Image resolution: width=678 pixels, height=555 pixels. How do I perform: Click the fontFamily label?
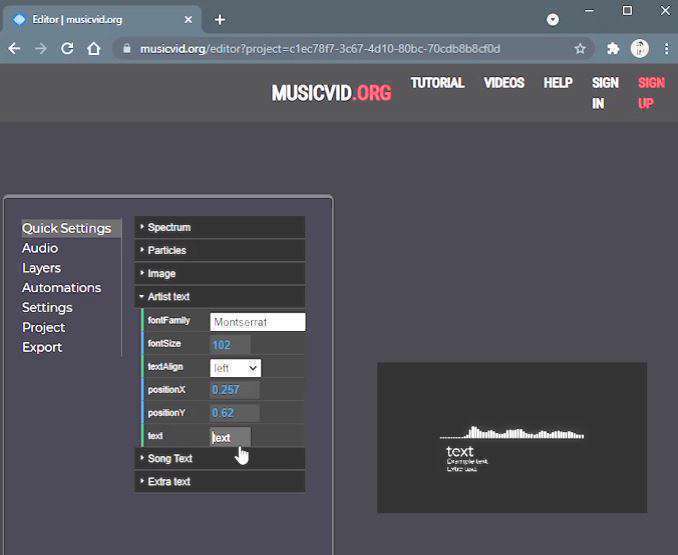pyautogui.click(x=169, y=320)
